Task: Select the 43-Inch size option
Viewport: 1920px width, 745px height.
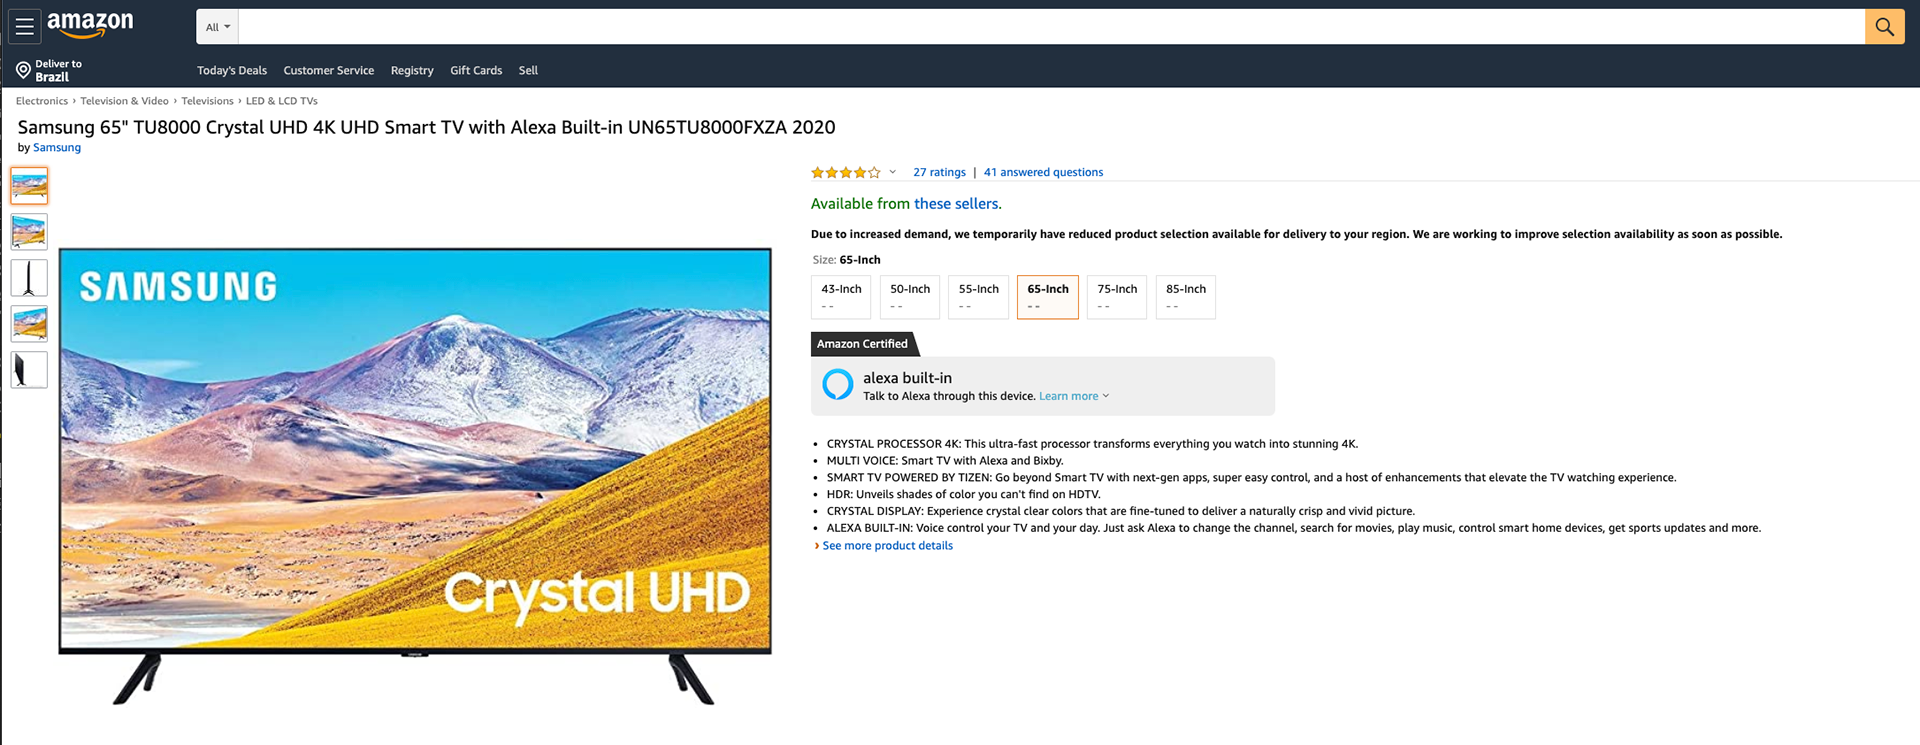Action: point(841,297)
